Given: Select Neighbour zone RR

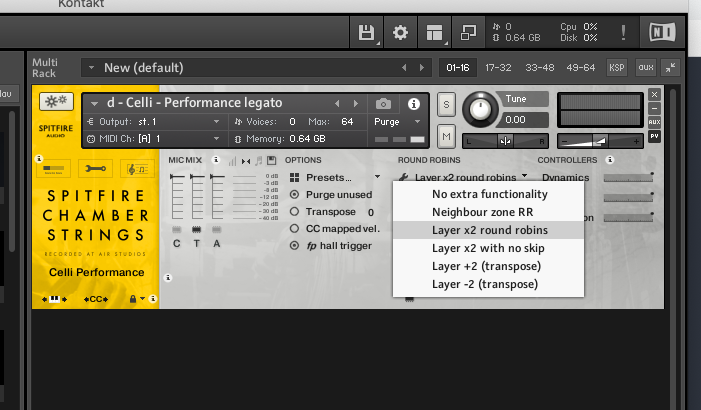Looking at the screenshot, I should (489, 212).
